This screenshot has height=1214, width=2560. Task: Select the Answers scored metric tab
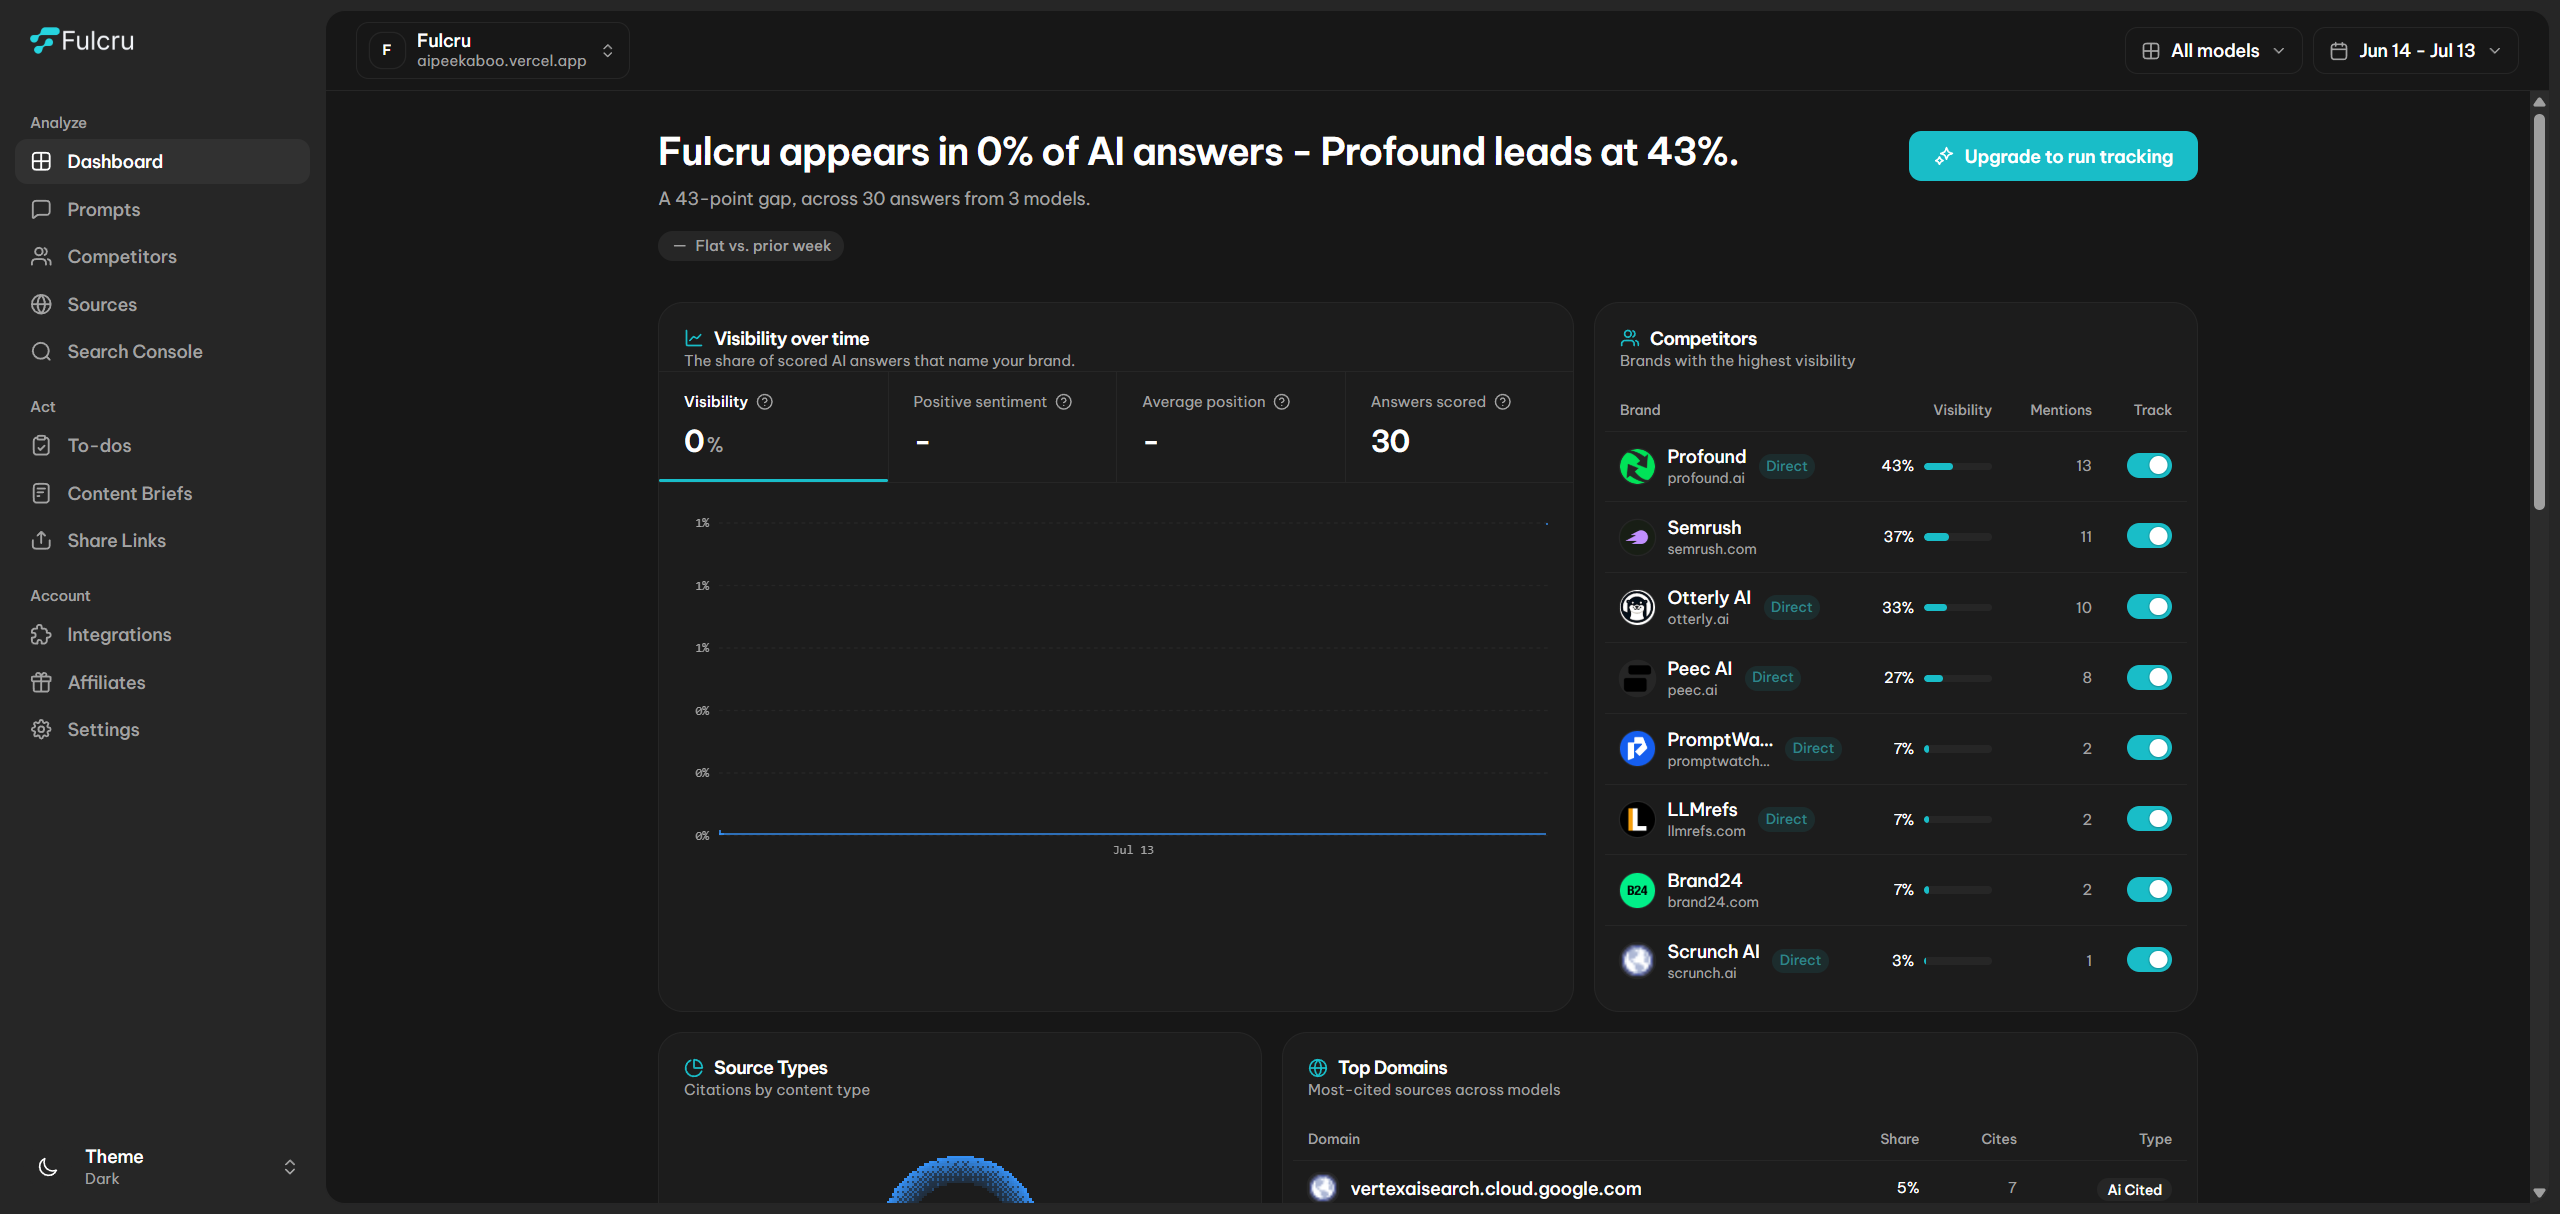1459,427
